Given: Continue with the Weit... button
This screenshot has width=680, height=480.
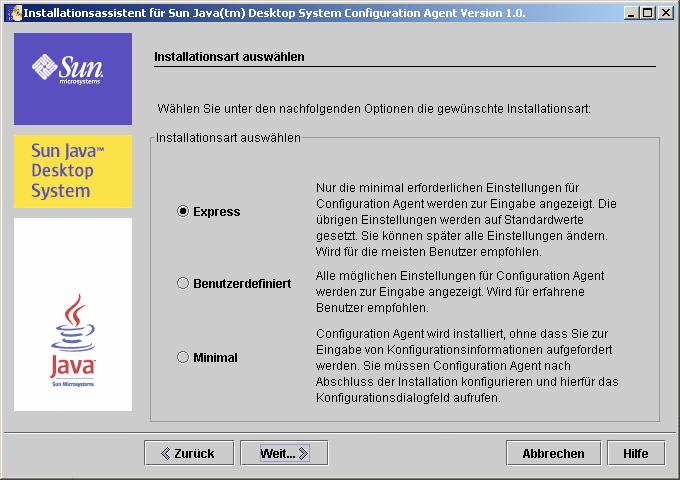Looking at the screenshot, I should (x=284, y=454).
